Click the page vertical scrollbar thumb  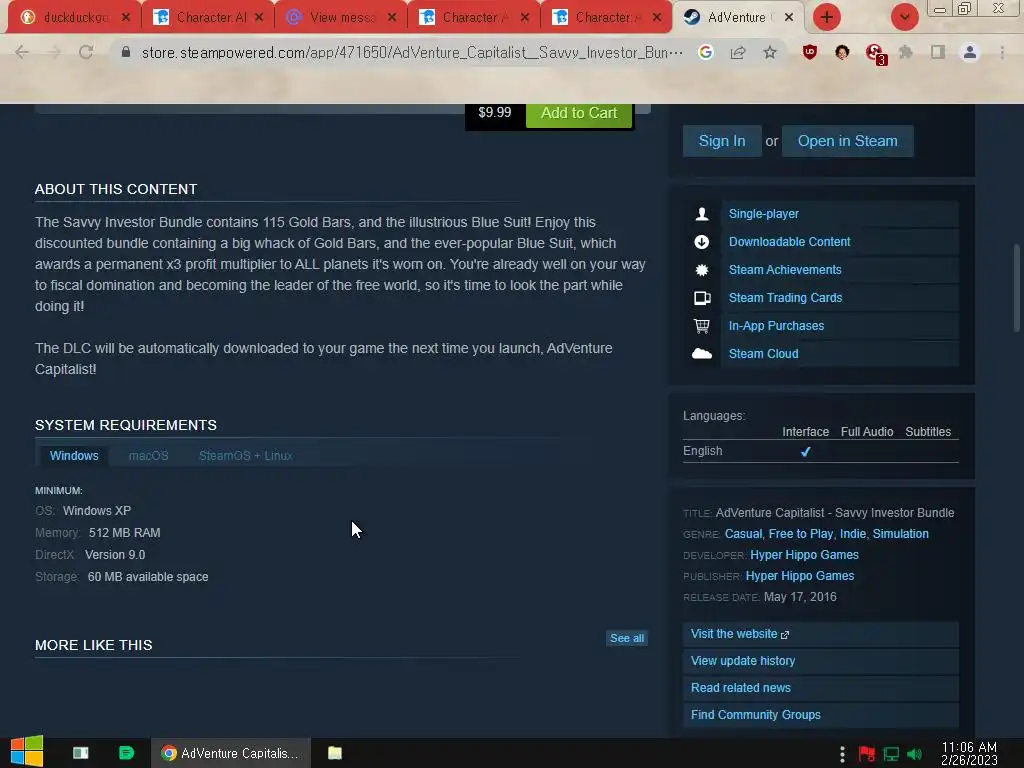[1016, 287]
